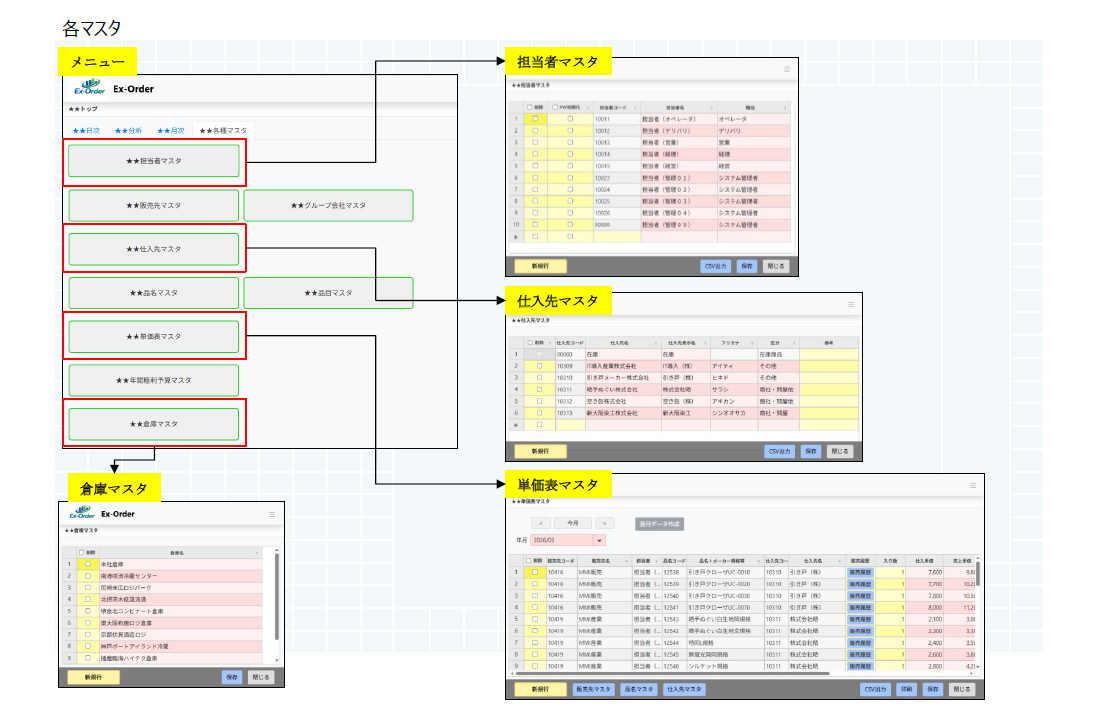
Task: Tick the 削除 checkbox for staff code 10011
Action: click(x=535, y=119)
